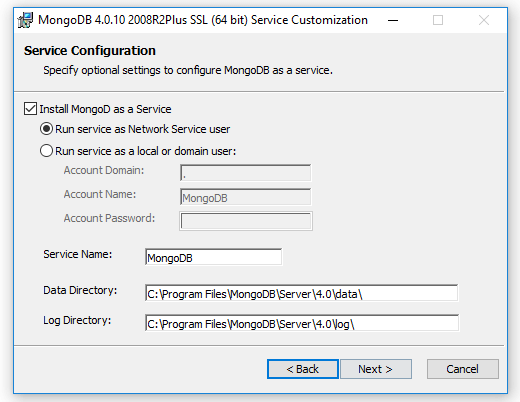Click into the Log Directory path field

point(302,323)
